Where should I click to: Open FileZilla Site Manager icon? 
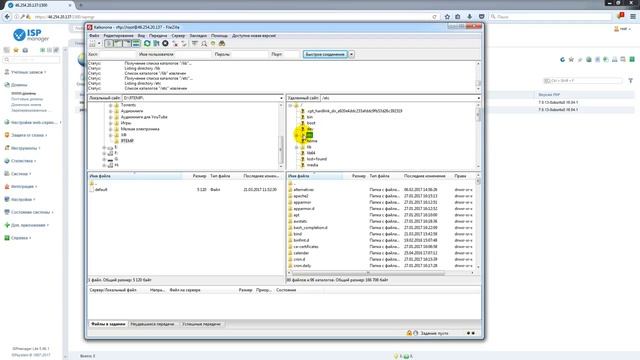click(93, 43)
